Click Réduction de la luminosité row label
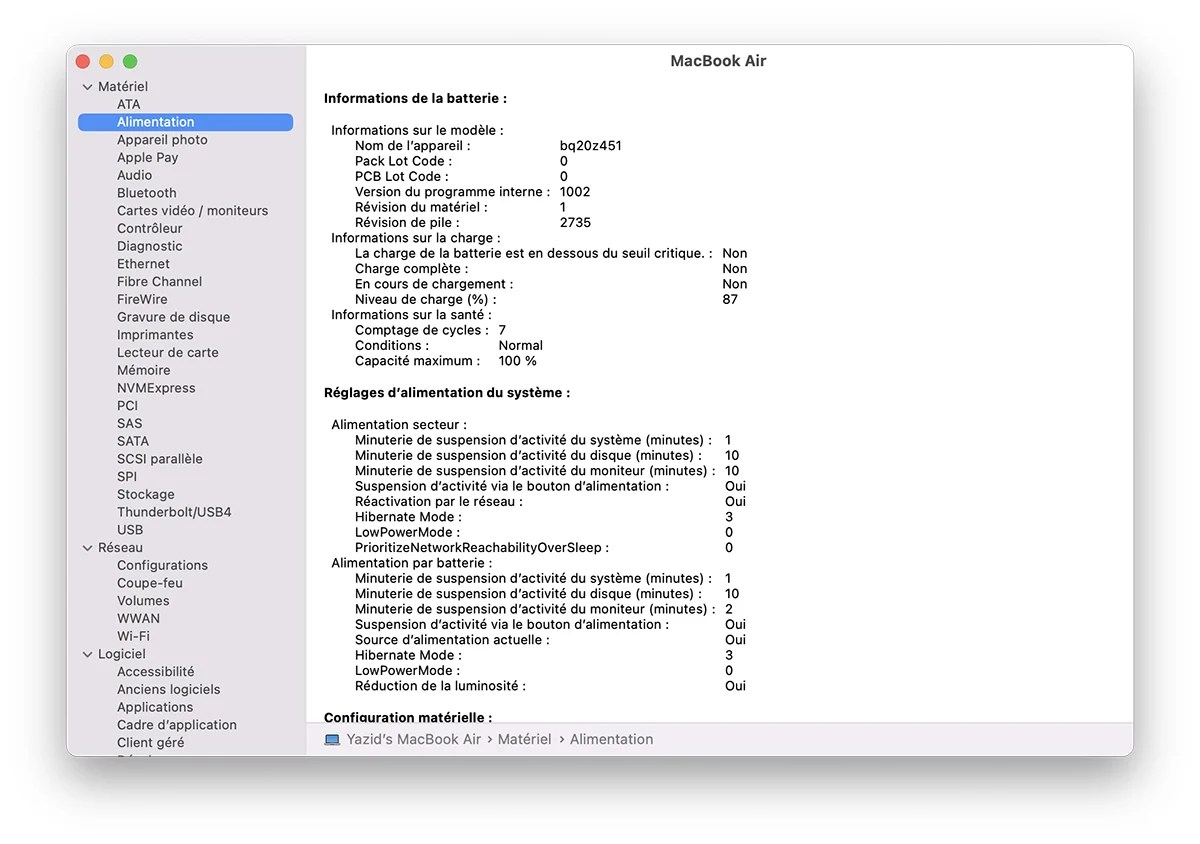 [x=440, y=686]
